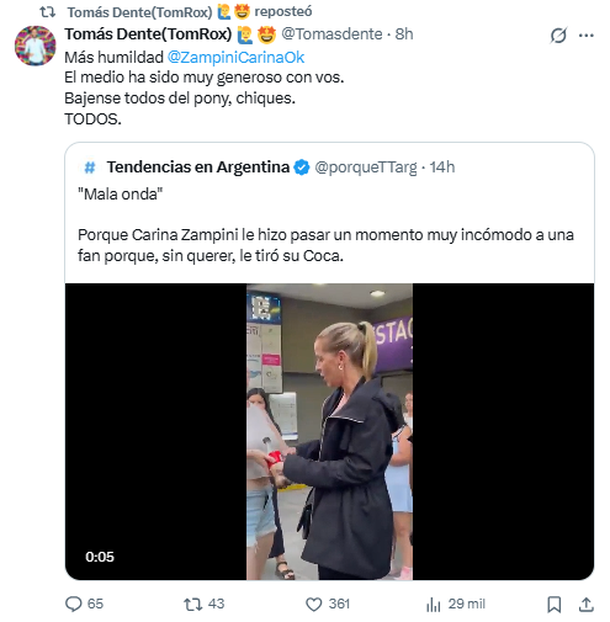Click the blue verified badge
Viewport: 610px width, 622px height.
coord(301,166)
